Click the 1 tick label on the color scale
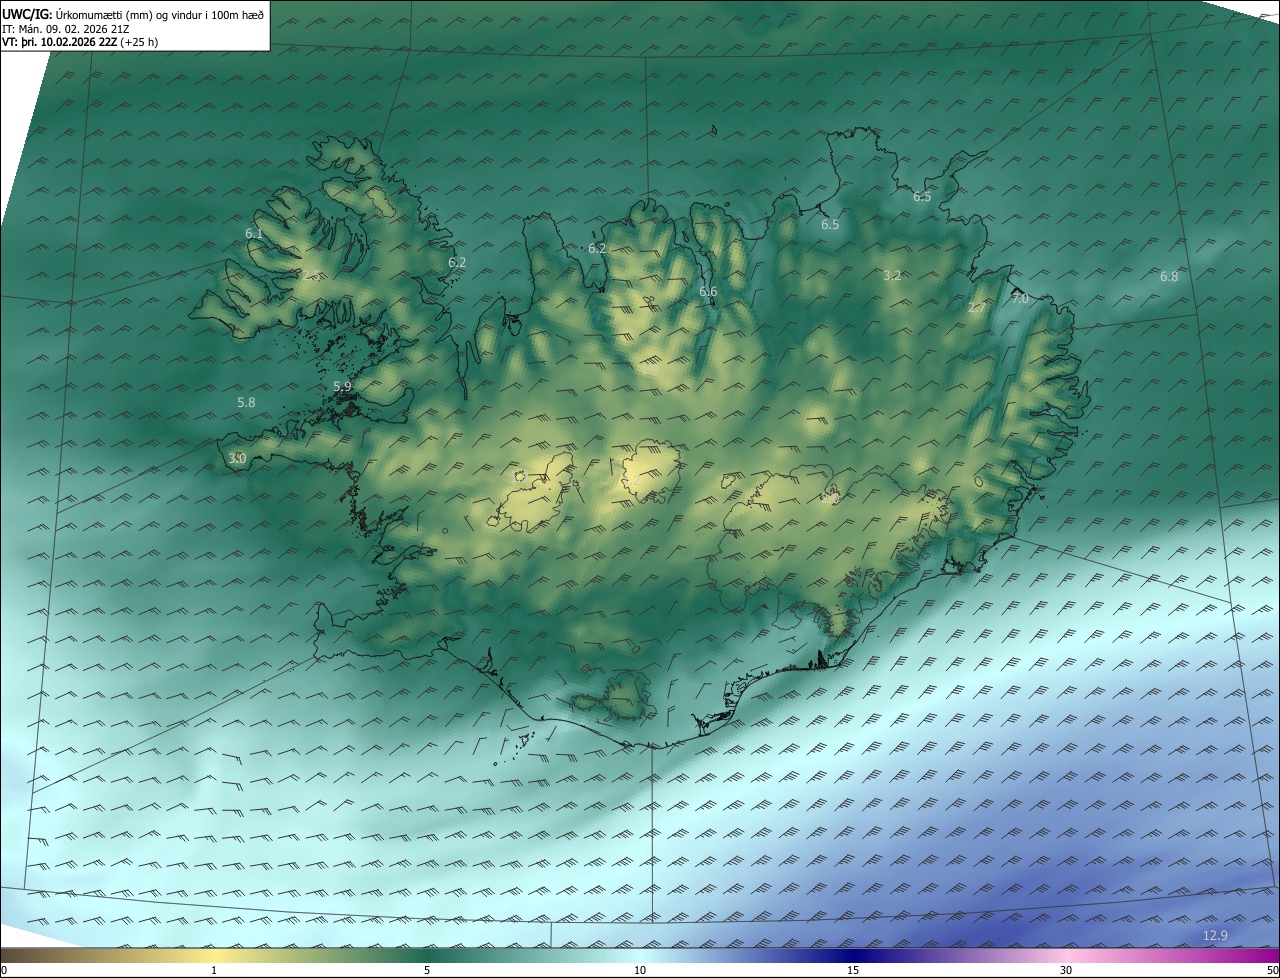 [214, 970]
